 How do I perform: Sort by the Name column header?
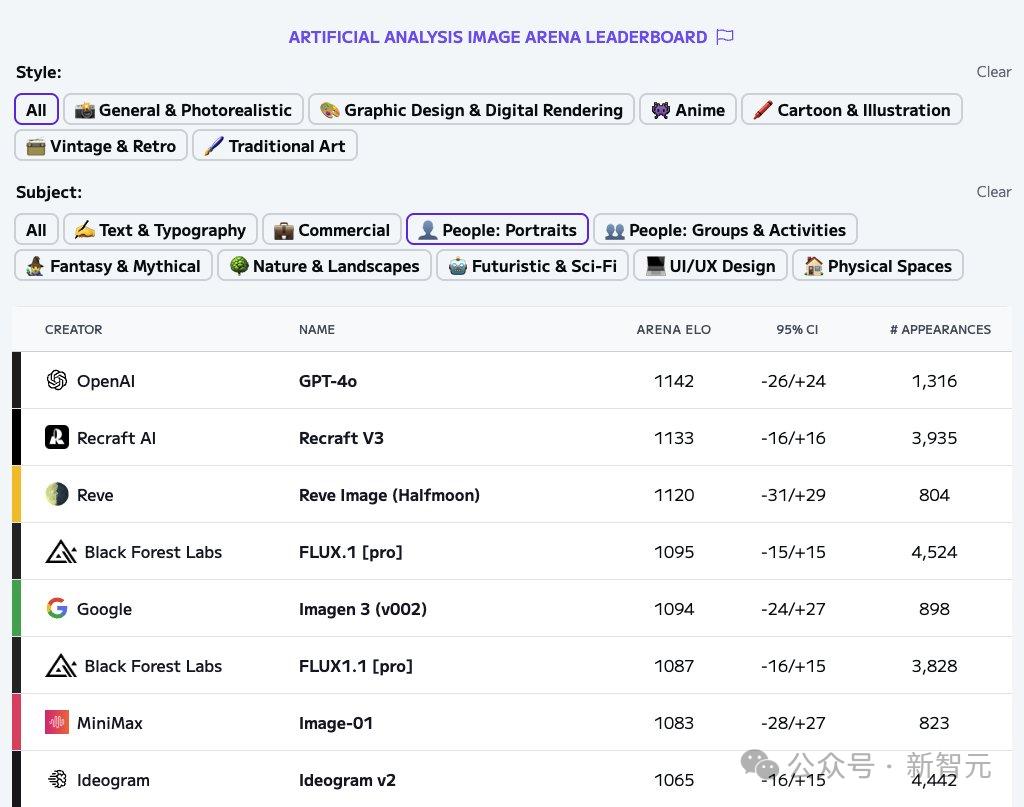[317, 330]
